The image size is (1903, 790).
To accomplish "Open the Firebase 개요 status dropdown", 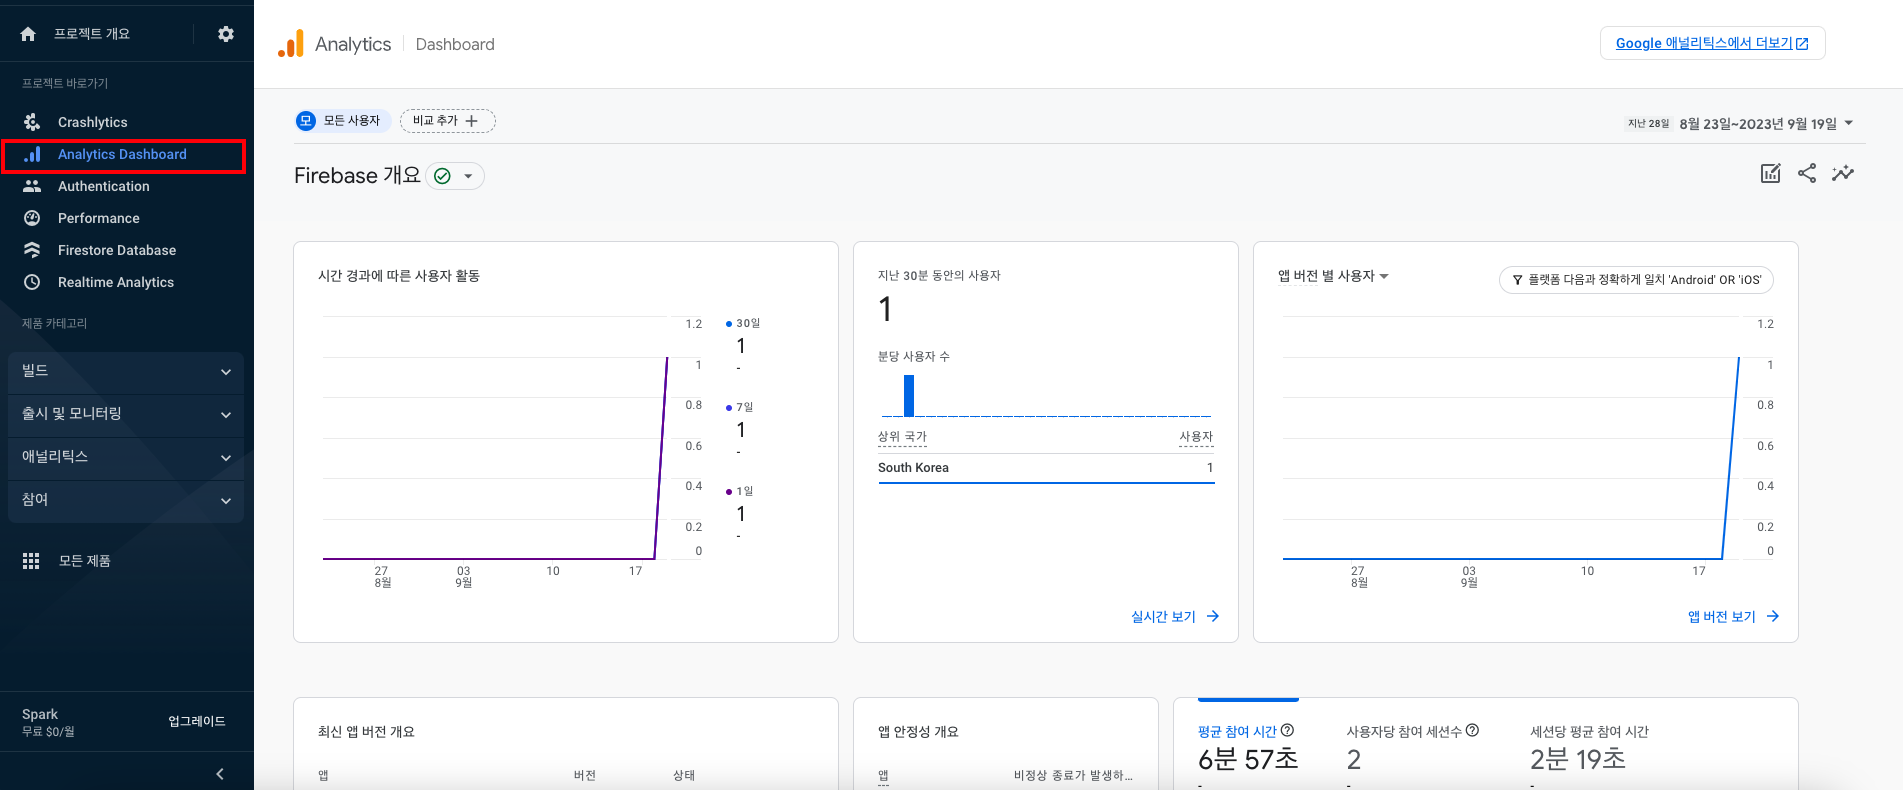I will (x=455, y=176).
